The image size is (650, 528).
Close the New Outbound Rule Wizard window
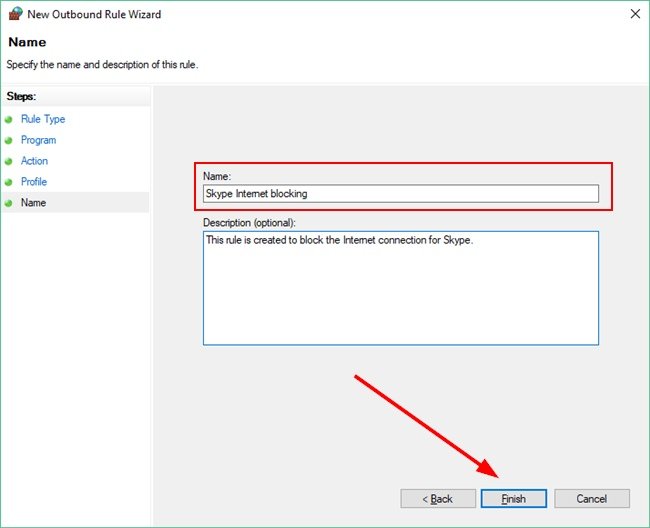[x=635, y=14]
